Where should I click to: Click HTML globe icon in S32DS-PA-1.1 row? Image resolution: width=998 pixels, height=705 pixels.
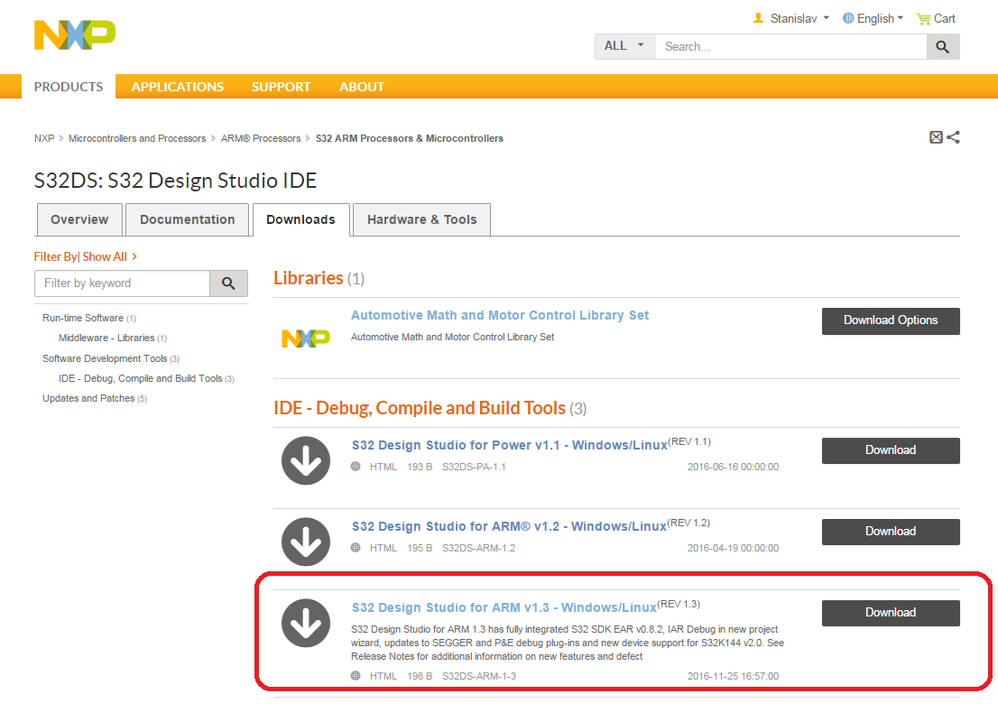[356, 466]
